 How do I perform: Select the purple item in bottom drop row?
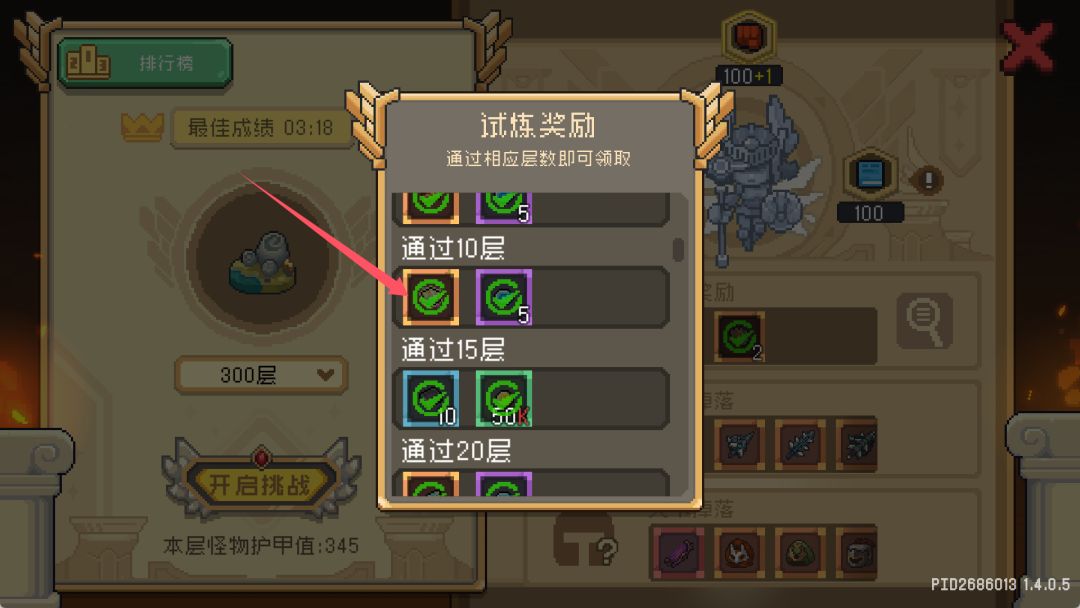(678, 552)
